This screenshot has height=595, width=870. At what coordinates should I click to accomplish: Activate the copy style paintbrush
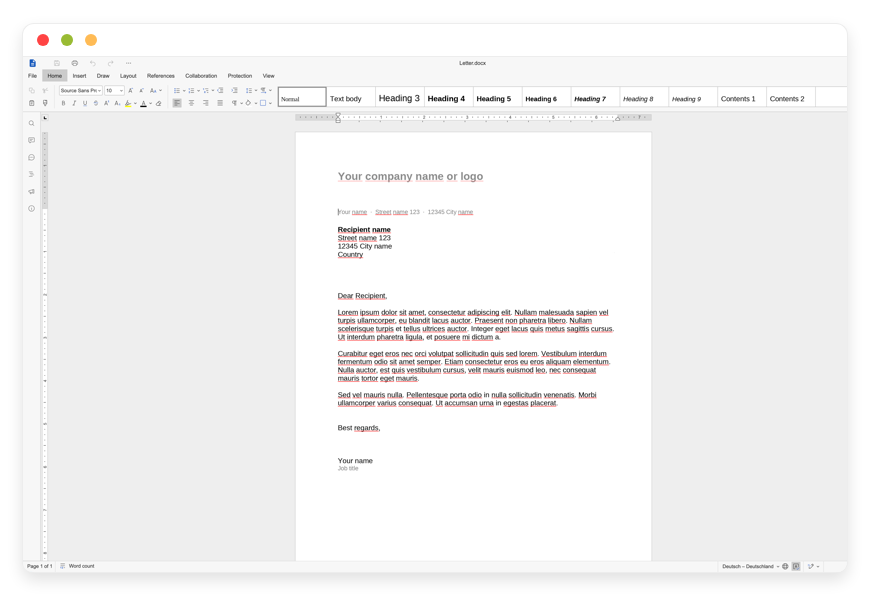[x=45, y=103]
